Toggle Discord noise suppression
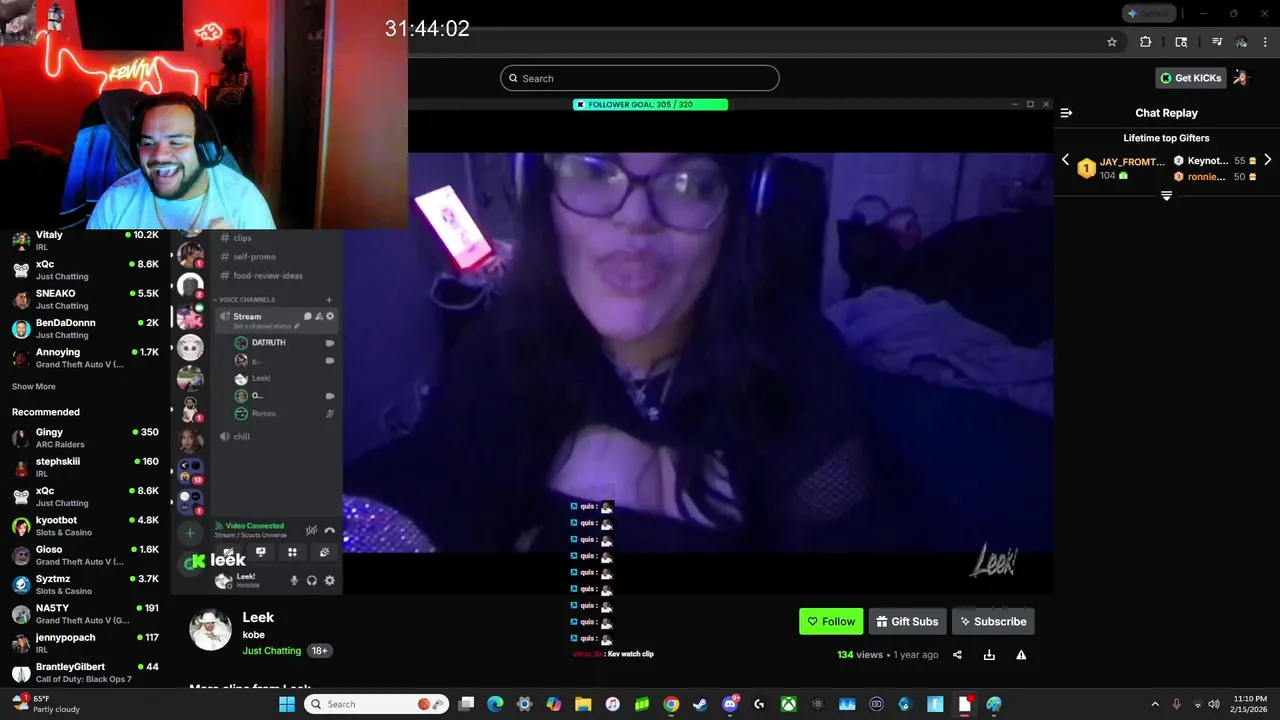Screen dimensions: 1280x720 click(311, 530)
